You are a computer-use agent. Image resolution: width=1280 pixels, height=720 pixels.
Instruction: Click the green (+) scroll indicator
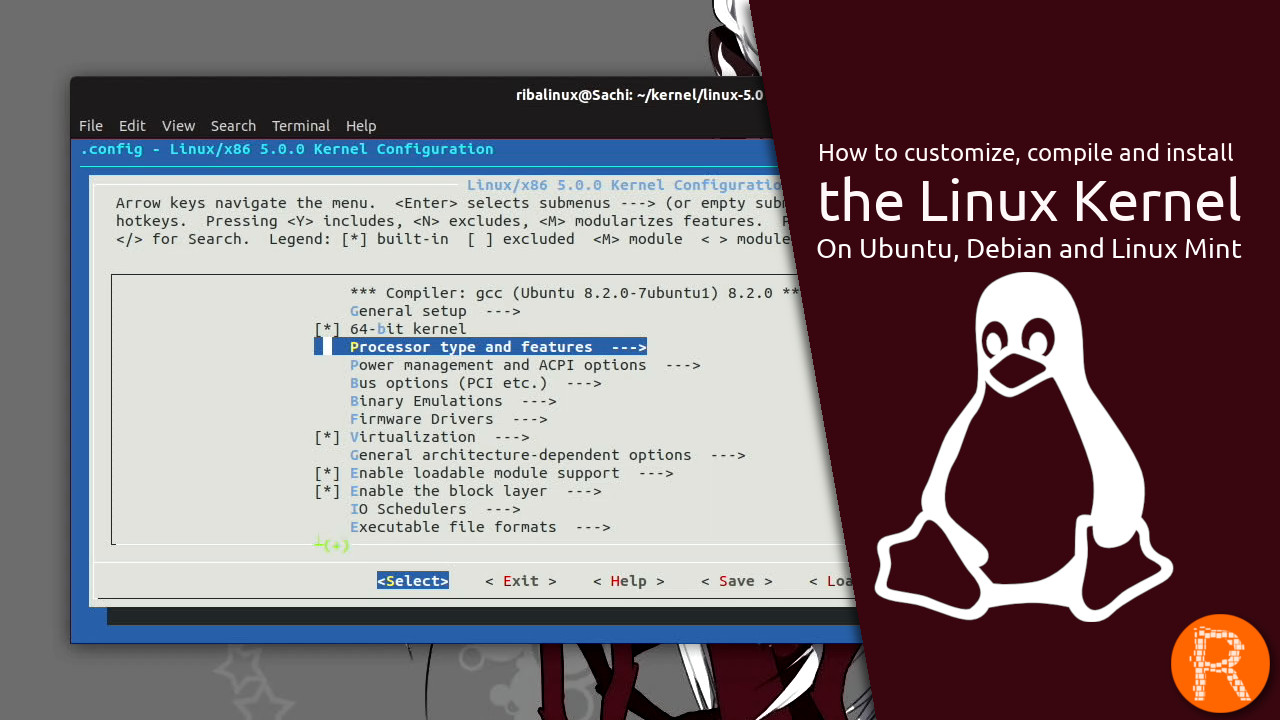332,545
